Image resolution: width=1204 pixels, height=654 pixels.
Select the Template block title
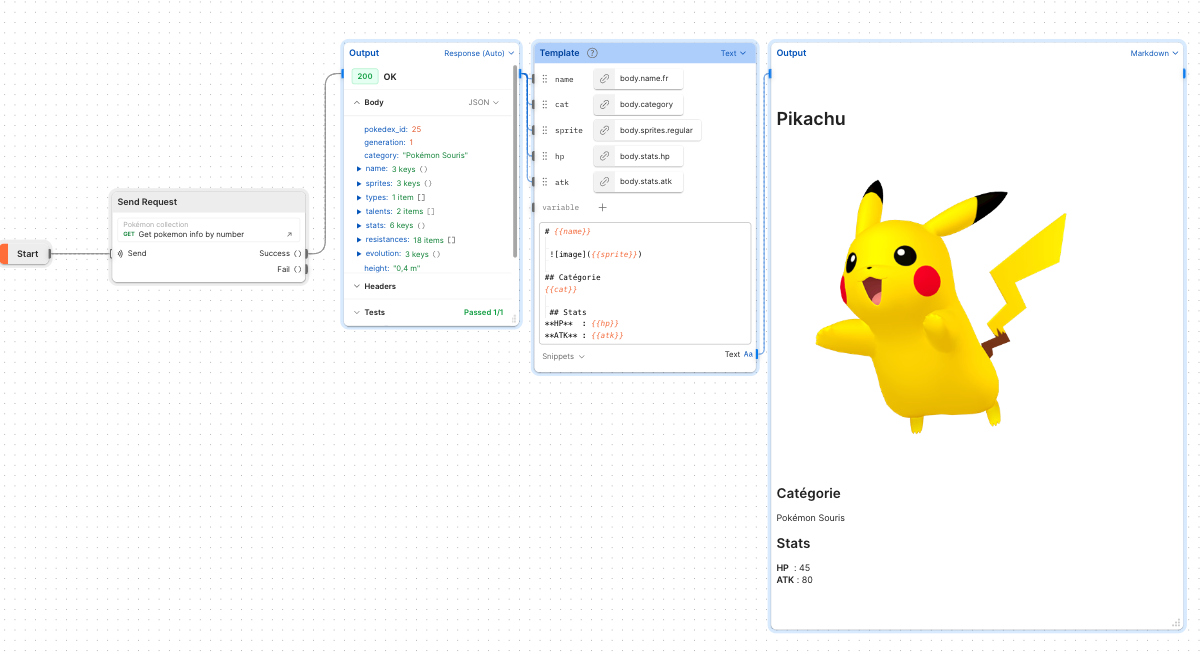point(559,53)
